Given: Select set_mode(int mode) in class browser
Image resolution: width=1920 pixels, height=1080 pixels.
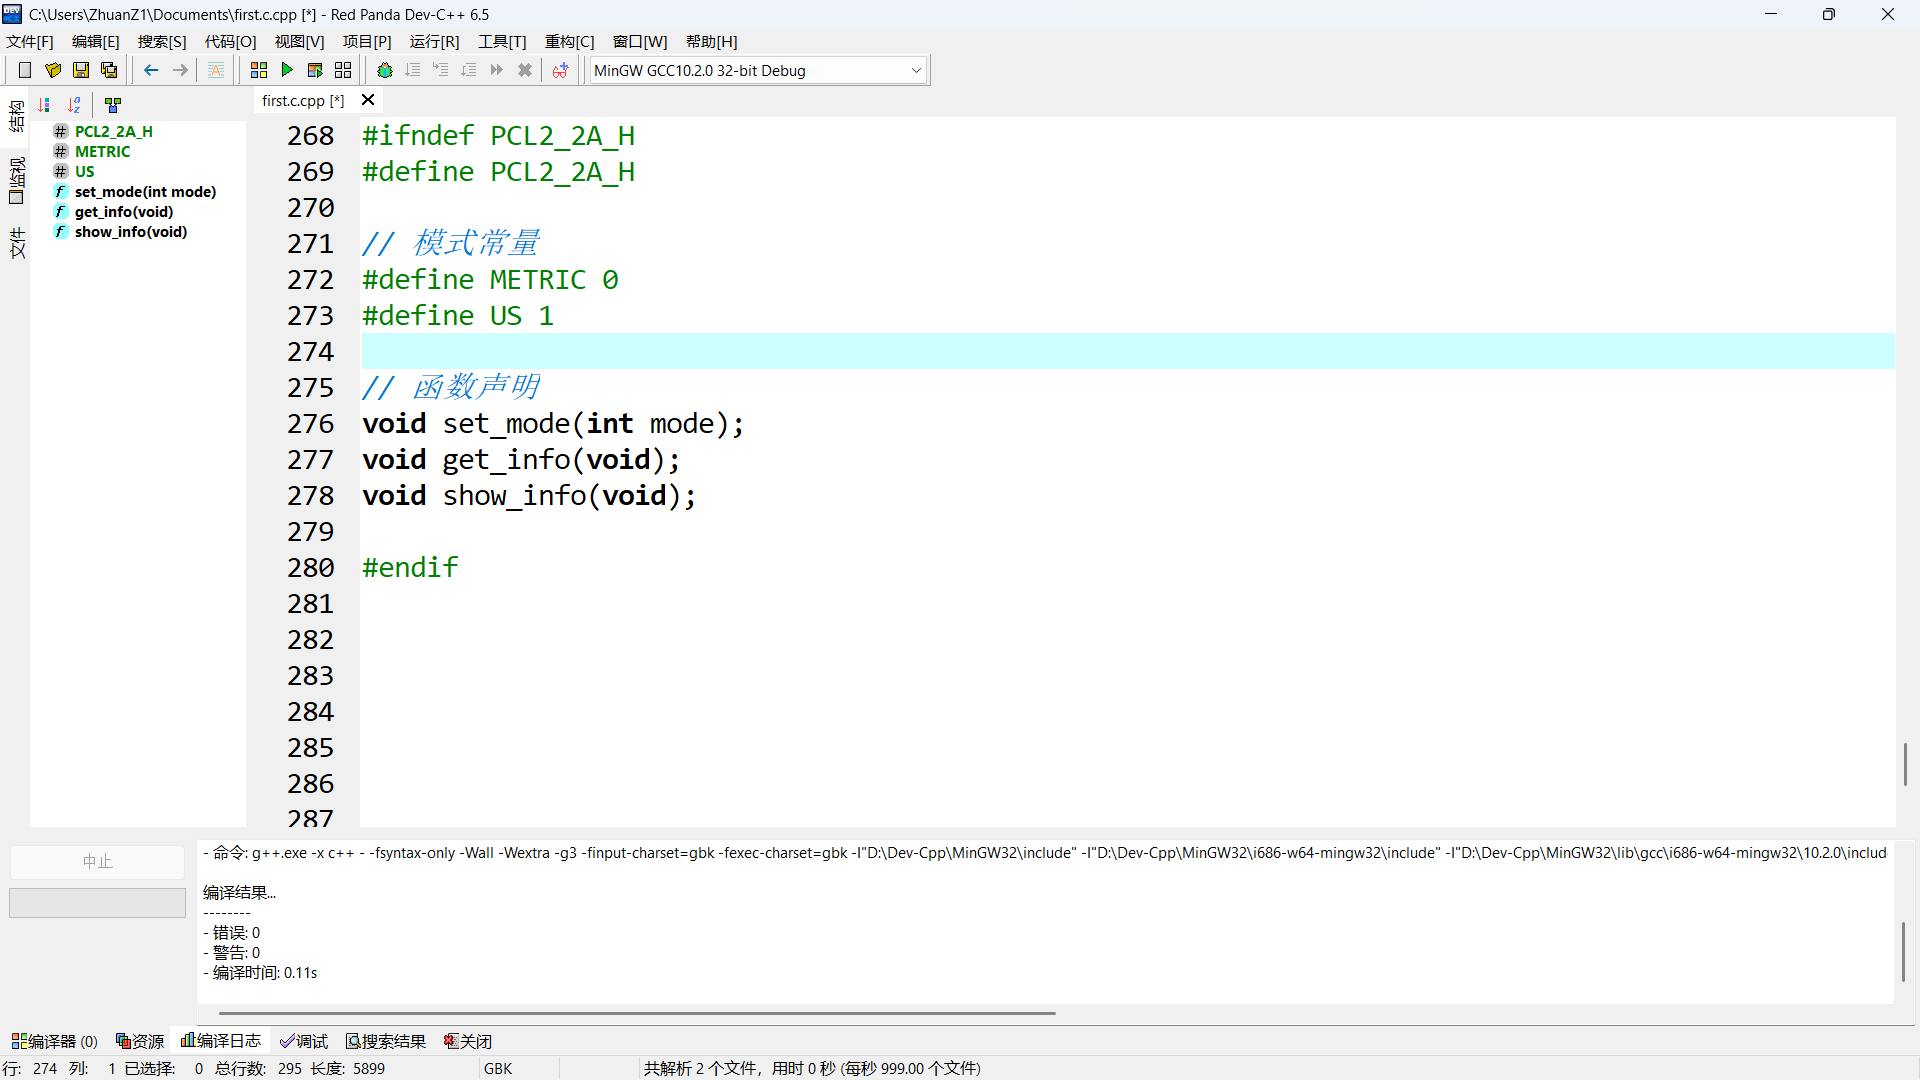Looking at the screenshot, I should 145,192.
